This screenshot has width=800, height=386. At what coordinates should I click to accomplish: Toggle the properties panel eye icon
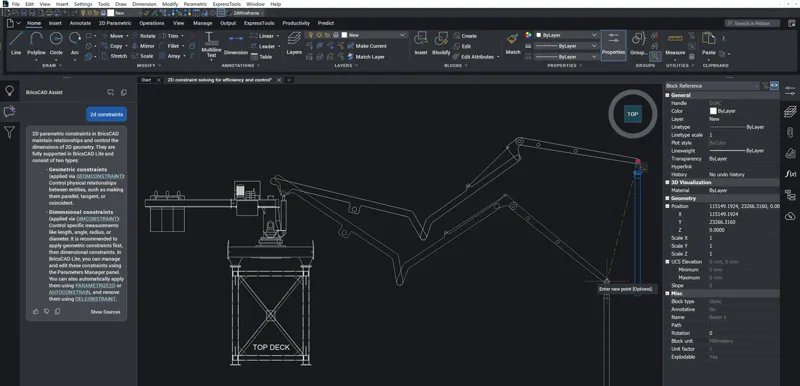coord(774,86)
